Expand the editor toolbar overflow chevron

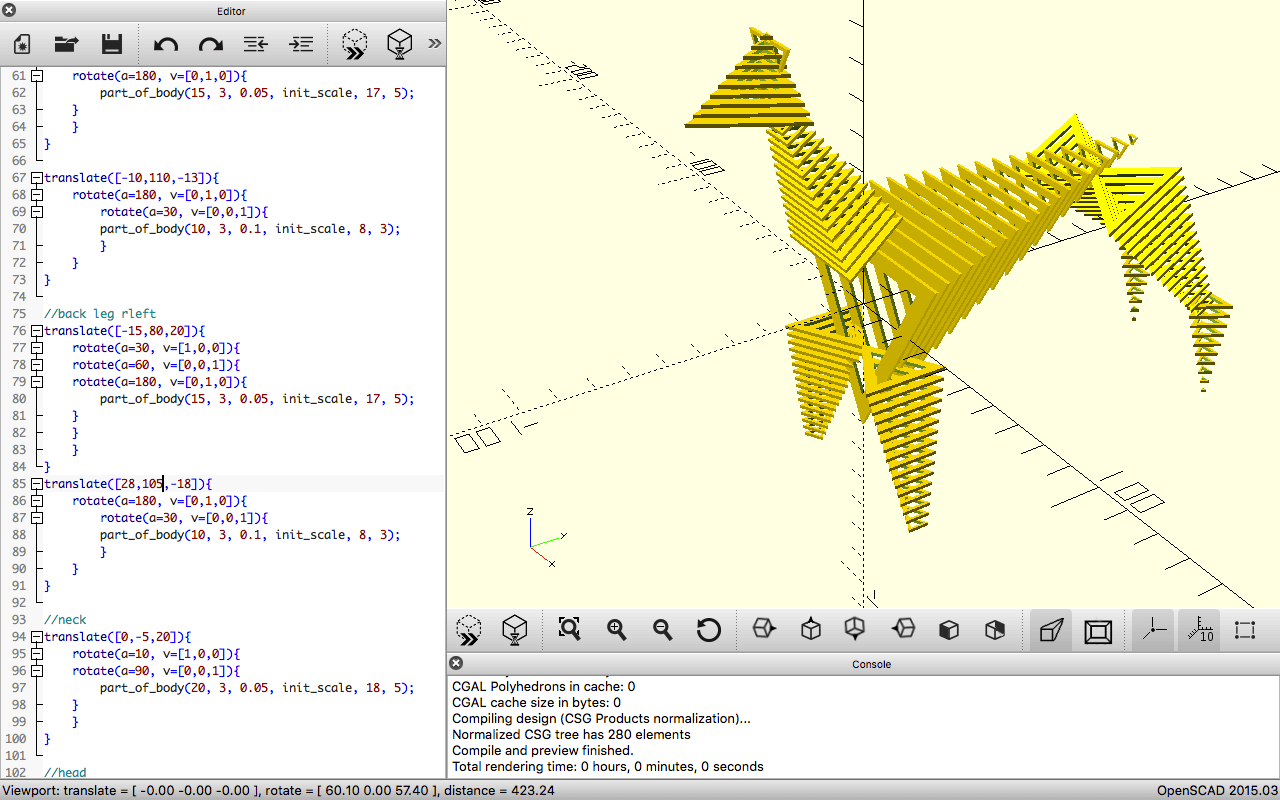[x=434, y=43]
